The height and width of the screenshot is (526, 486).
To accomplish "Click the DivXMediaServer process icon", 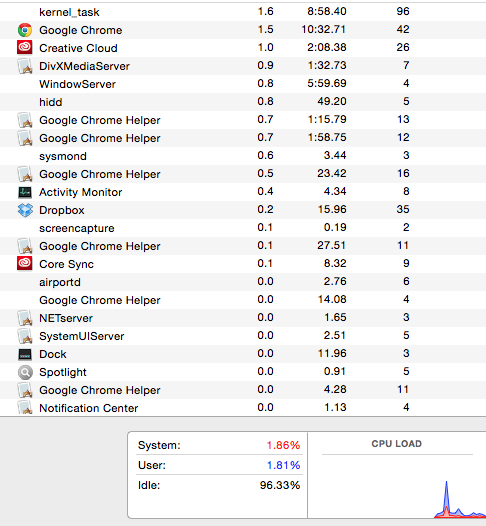I will [x=25, y=66].
